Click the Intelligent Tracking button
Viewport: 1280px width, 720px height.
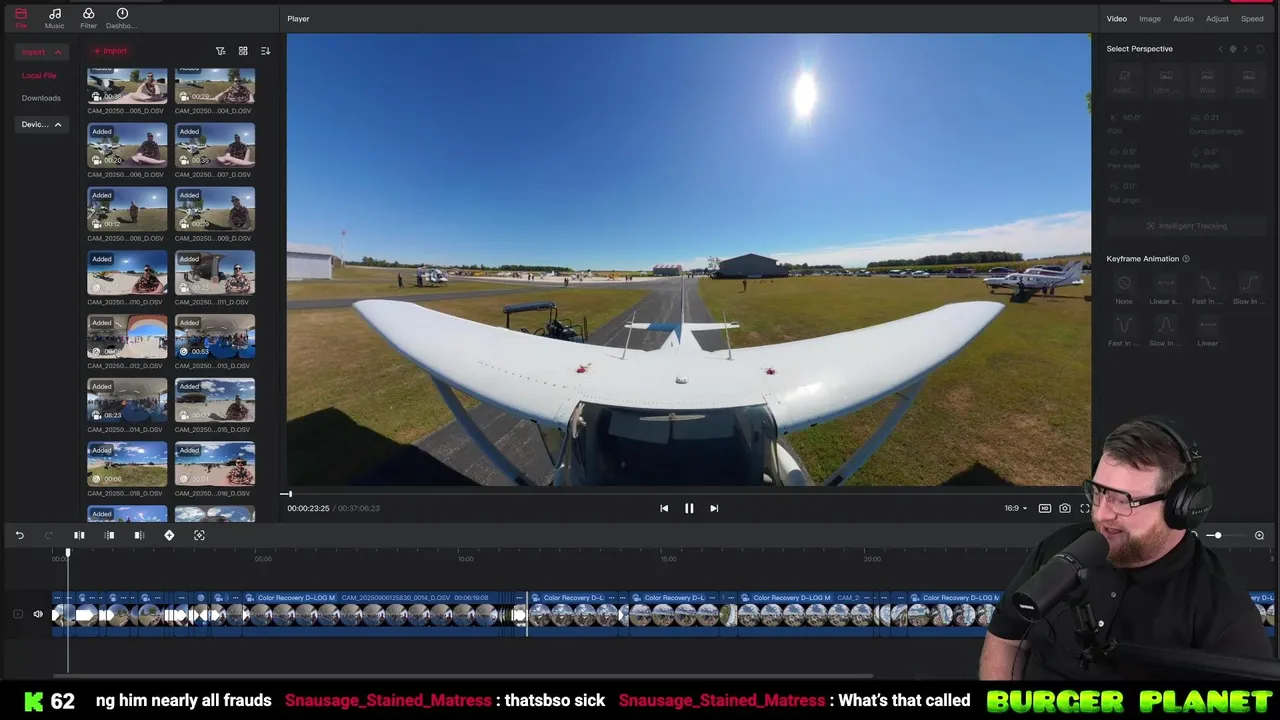1186,226
